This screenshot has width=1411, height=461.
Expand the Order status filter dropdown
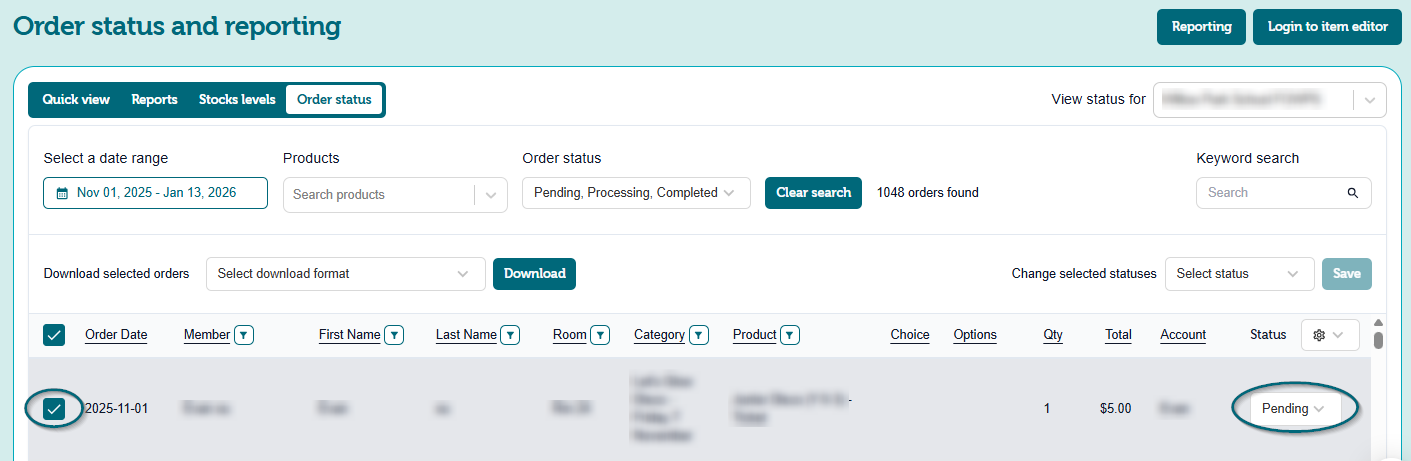pos(636,193)
